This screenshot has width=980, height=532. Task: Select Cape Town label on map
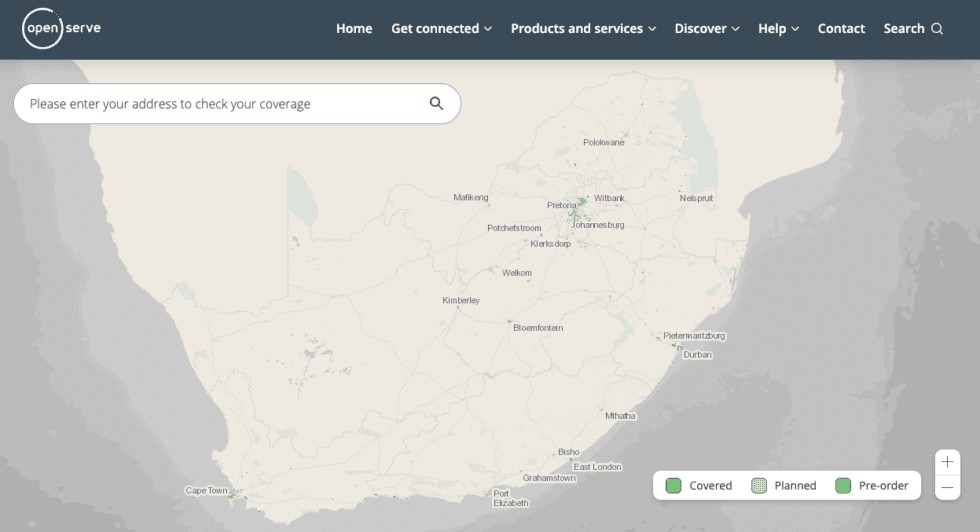point(207,491)
